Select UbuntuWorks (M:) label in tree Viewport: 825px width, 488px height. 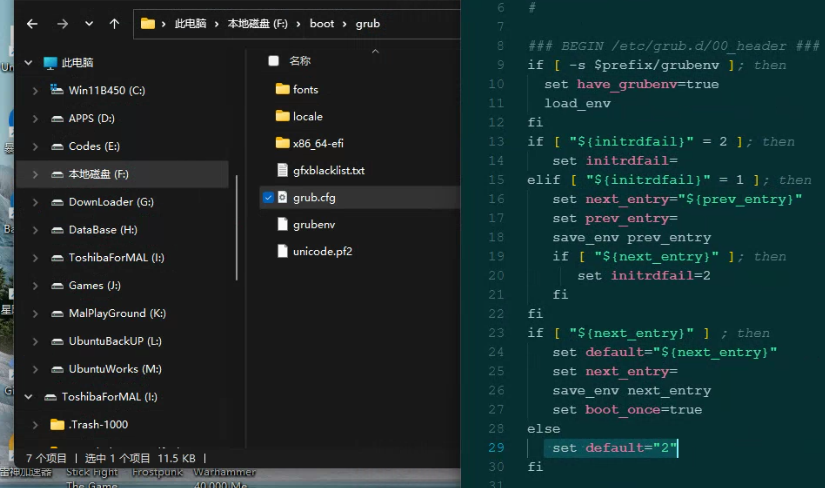115,370
